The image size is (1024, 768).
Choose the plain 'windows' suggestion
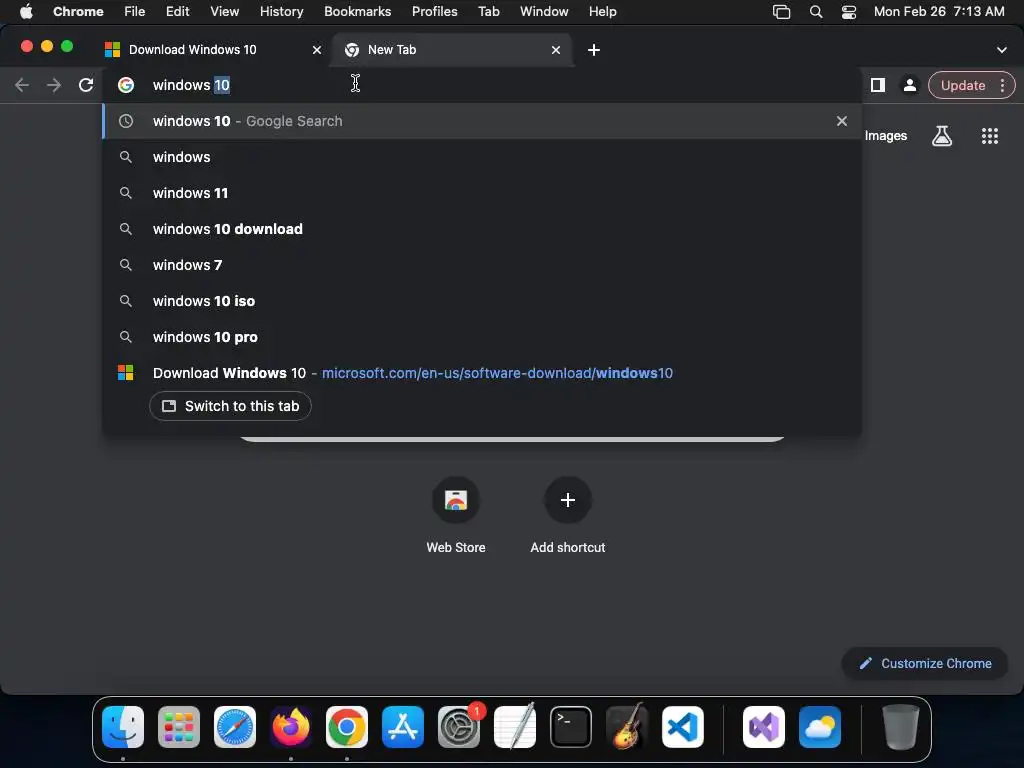(x=482, y=157)
